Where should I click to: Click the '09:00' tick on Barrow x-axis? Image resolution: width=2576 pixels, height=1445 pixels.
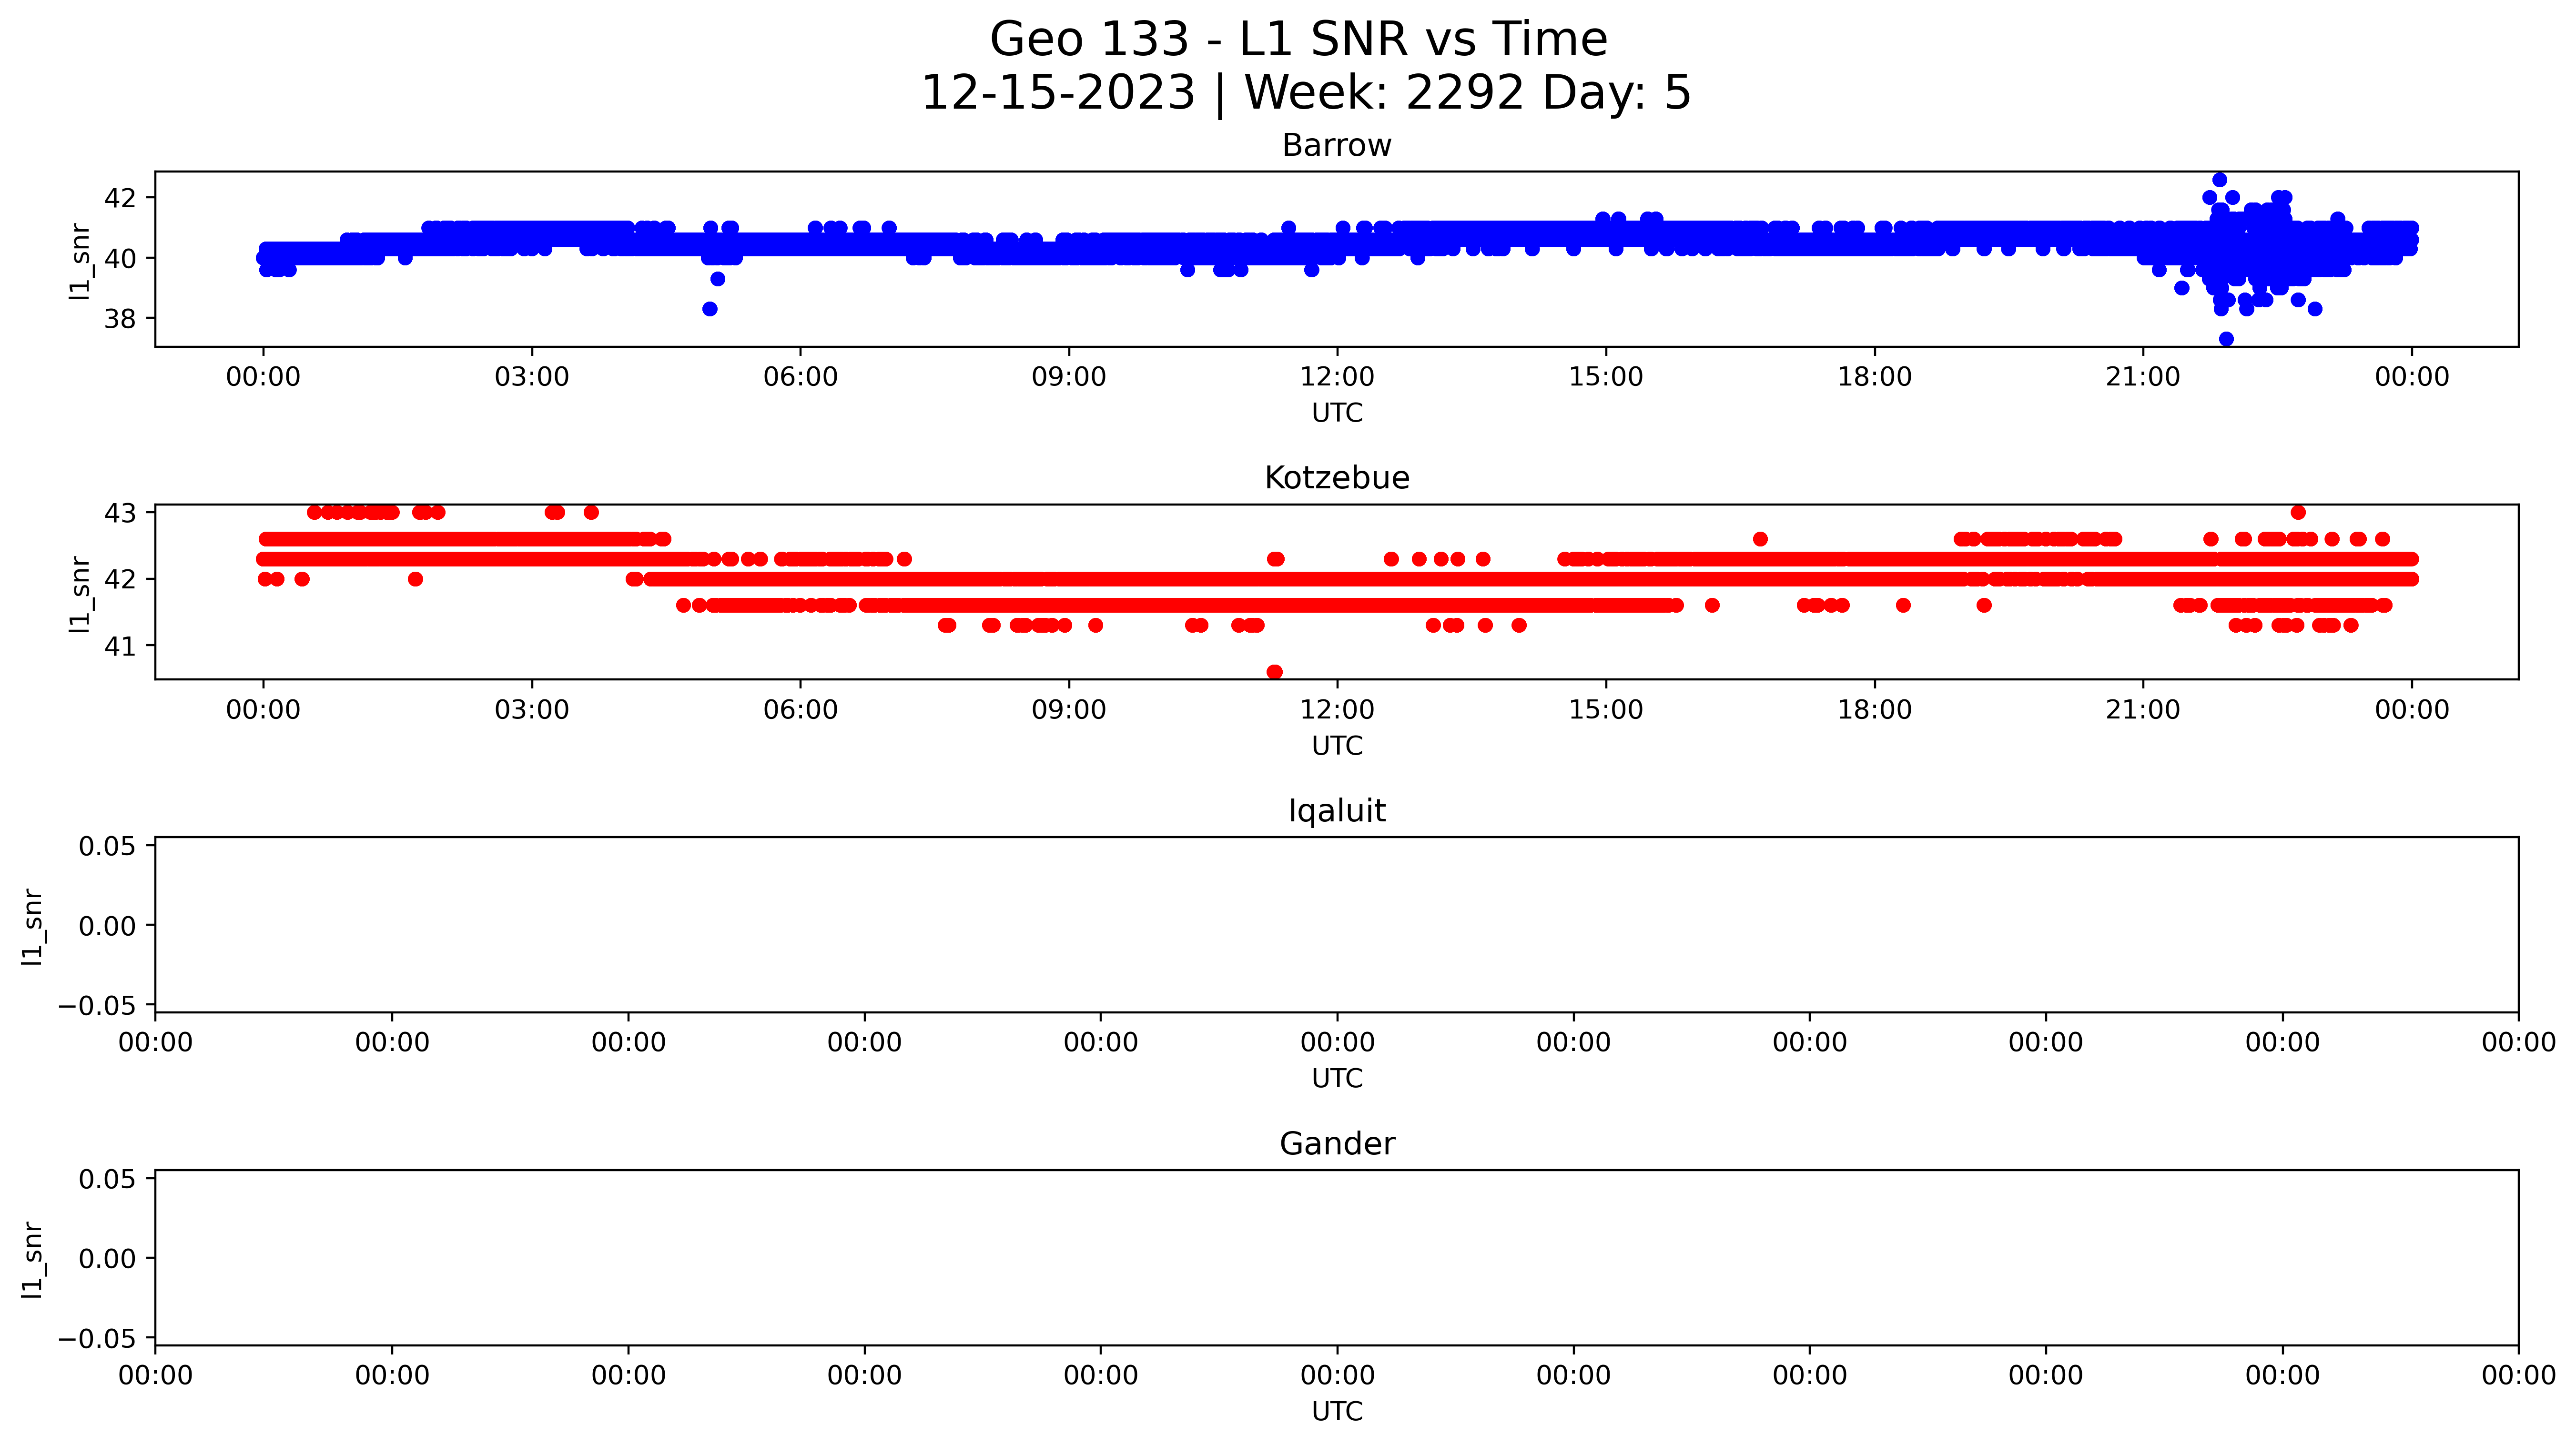point(1069,377)
